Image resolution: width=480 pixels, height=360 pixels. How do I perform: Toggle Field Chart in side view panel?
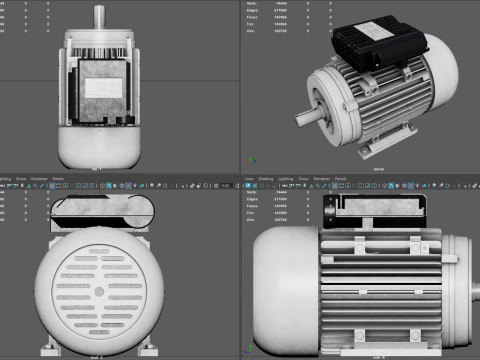(361, 186)
